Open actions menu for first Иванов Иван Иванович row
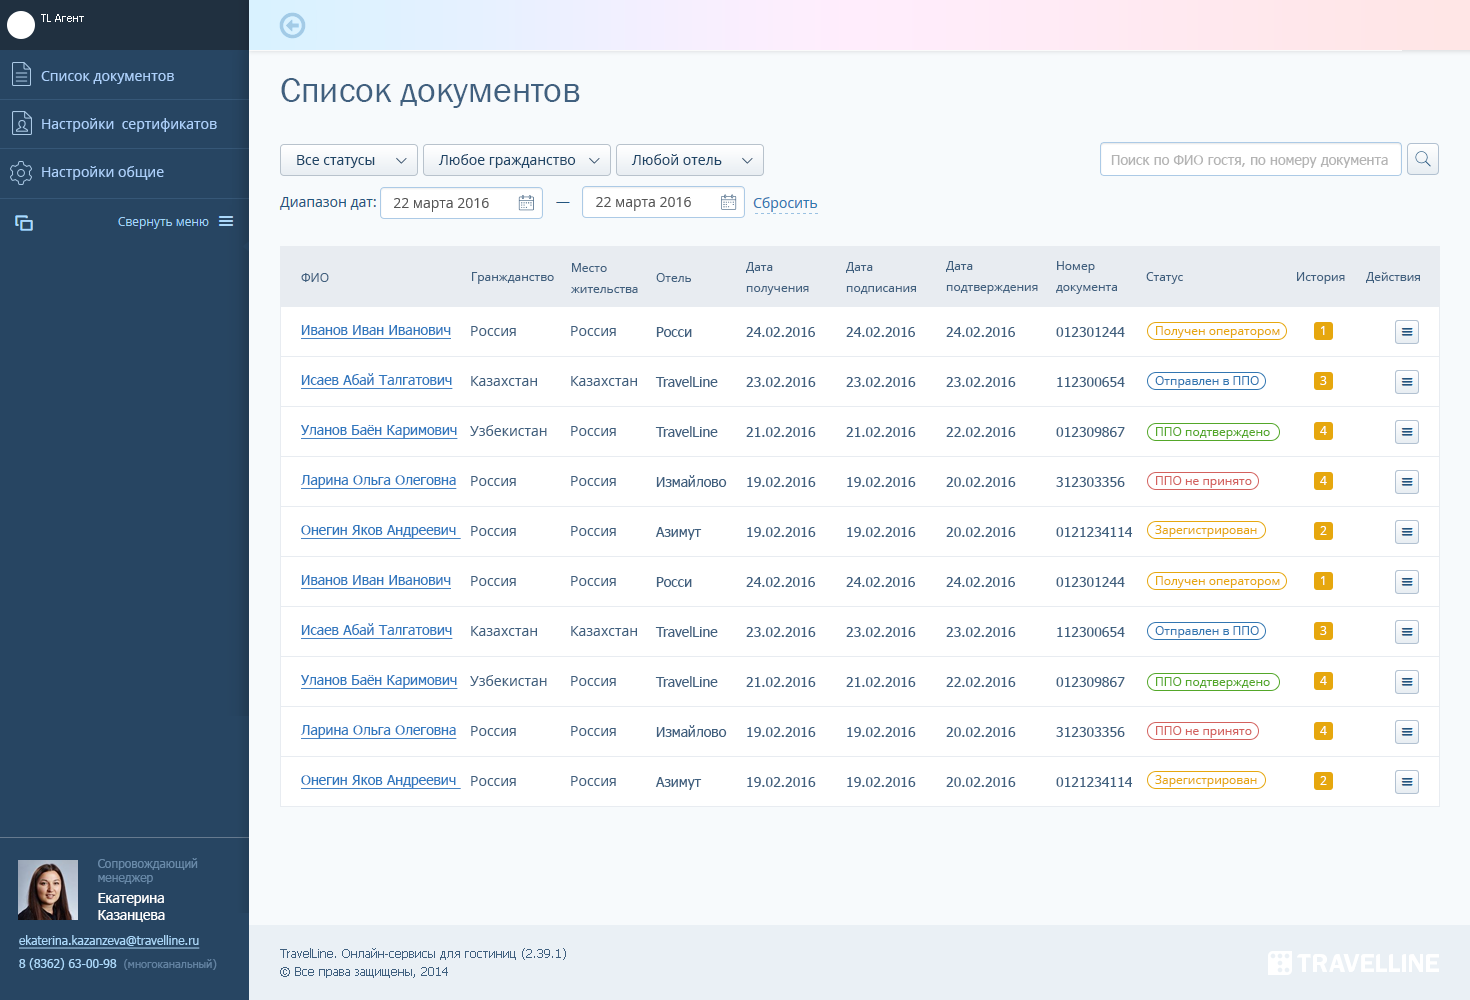Viewport: 1470px width, 1000px height. click(x=1406, y=332)
